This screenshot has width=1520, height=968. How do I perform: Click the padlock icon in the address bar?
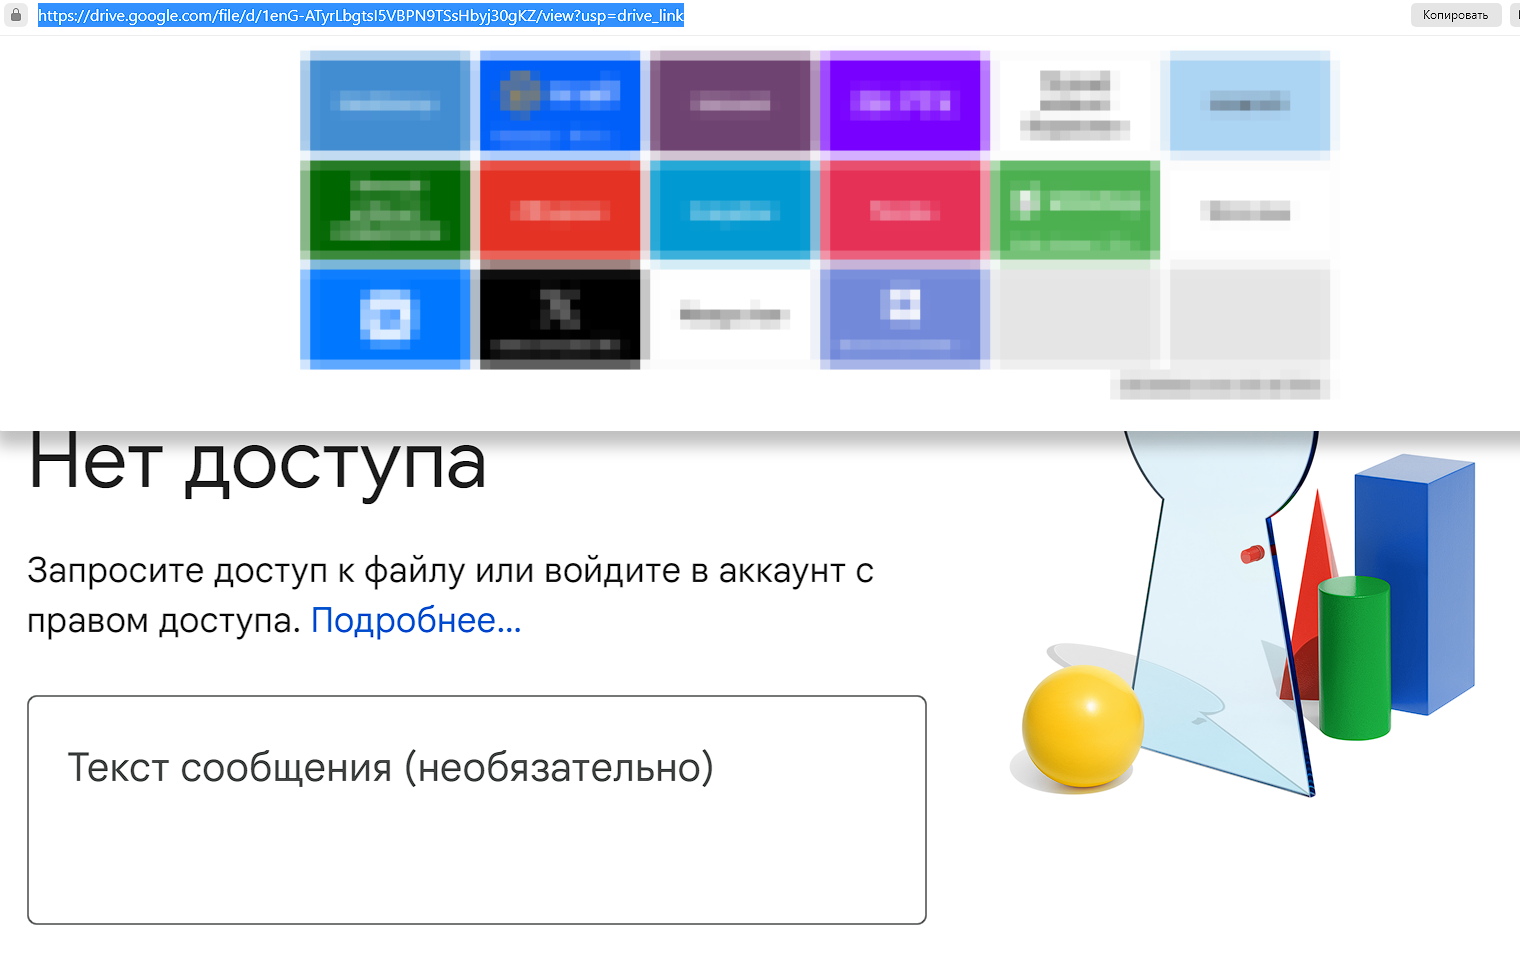click(x=15, y=15)
